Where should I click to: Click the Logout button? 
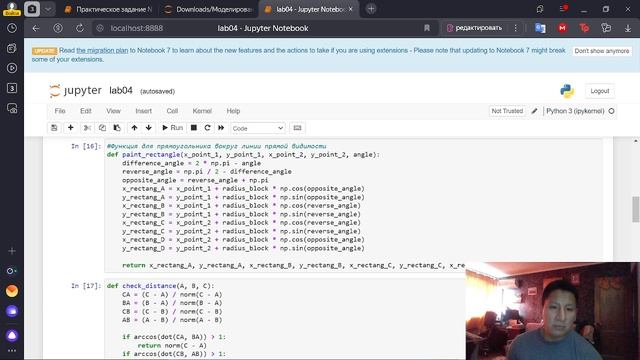600,91
